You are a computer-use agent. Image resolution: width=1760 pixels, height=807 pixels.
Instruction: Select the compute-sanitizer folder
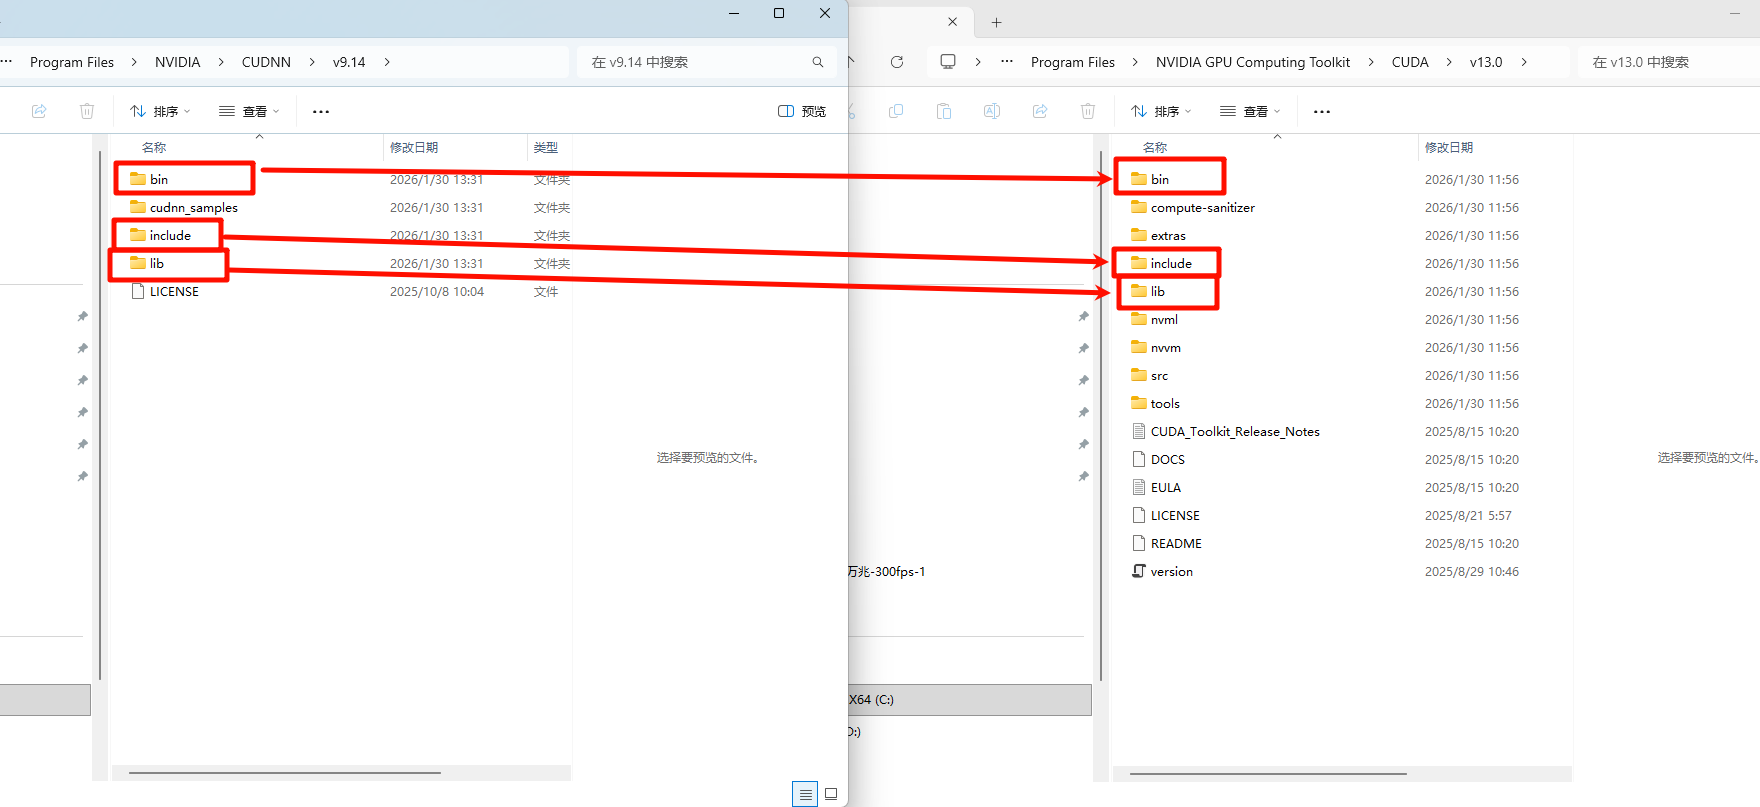click(1202, 207)
